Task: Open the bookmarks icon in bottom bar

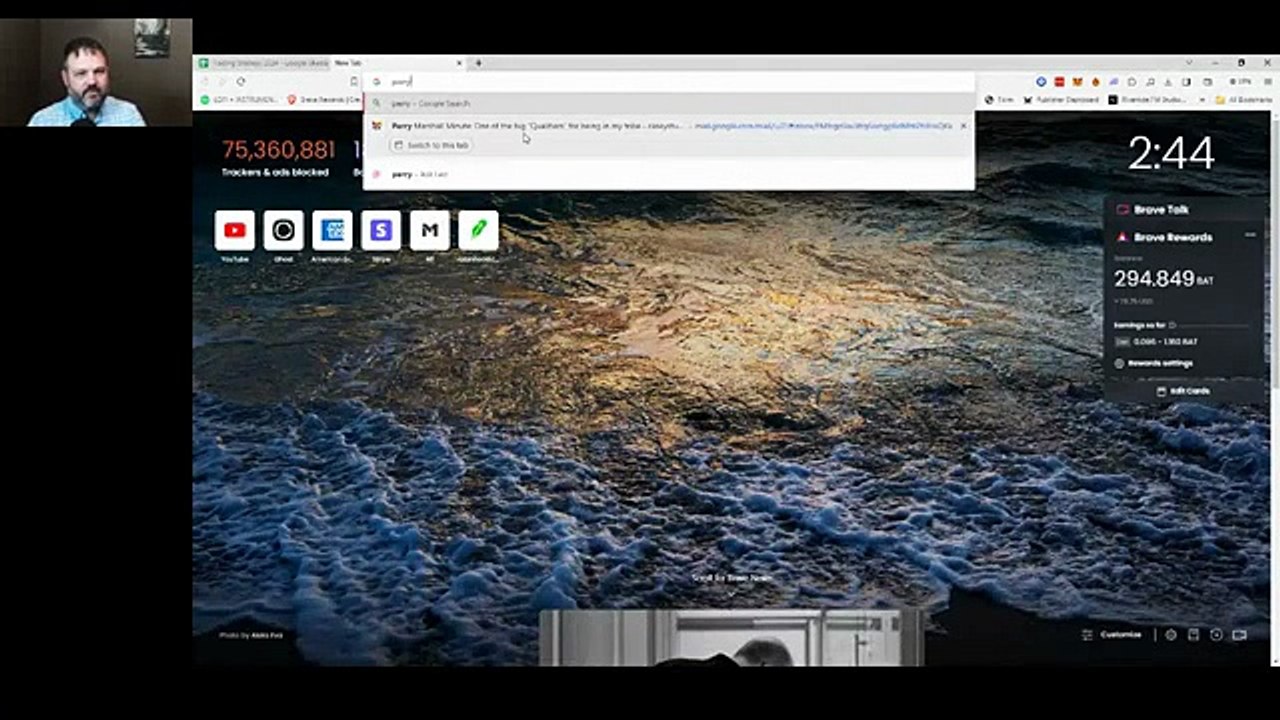Action: click(1194, 634)
